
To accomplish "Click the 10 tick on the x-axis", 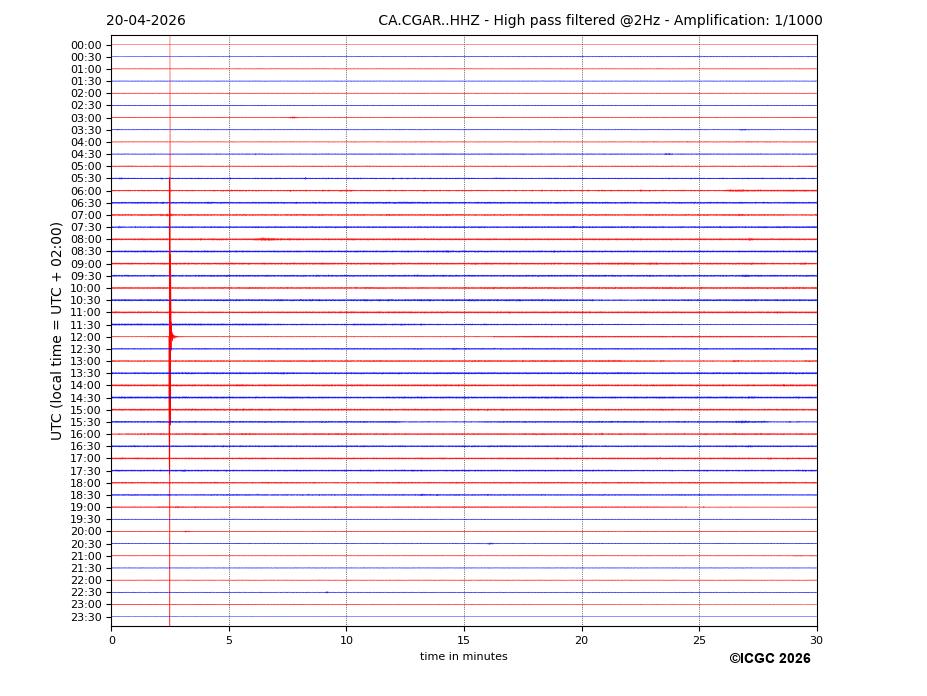I will click(346, 640).
